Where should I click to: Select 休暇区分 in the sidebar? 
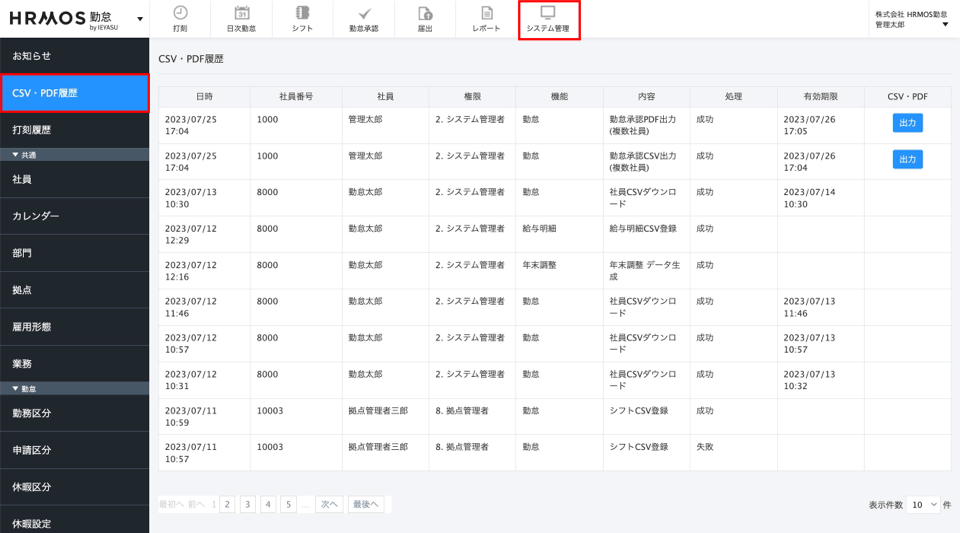[74, 487]
